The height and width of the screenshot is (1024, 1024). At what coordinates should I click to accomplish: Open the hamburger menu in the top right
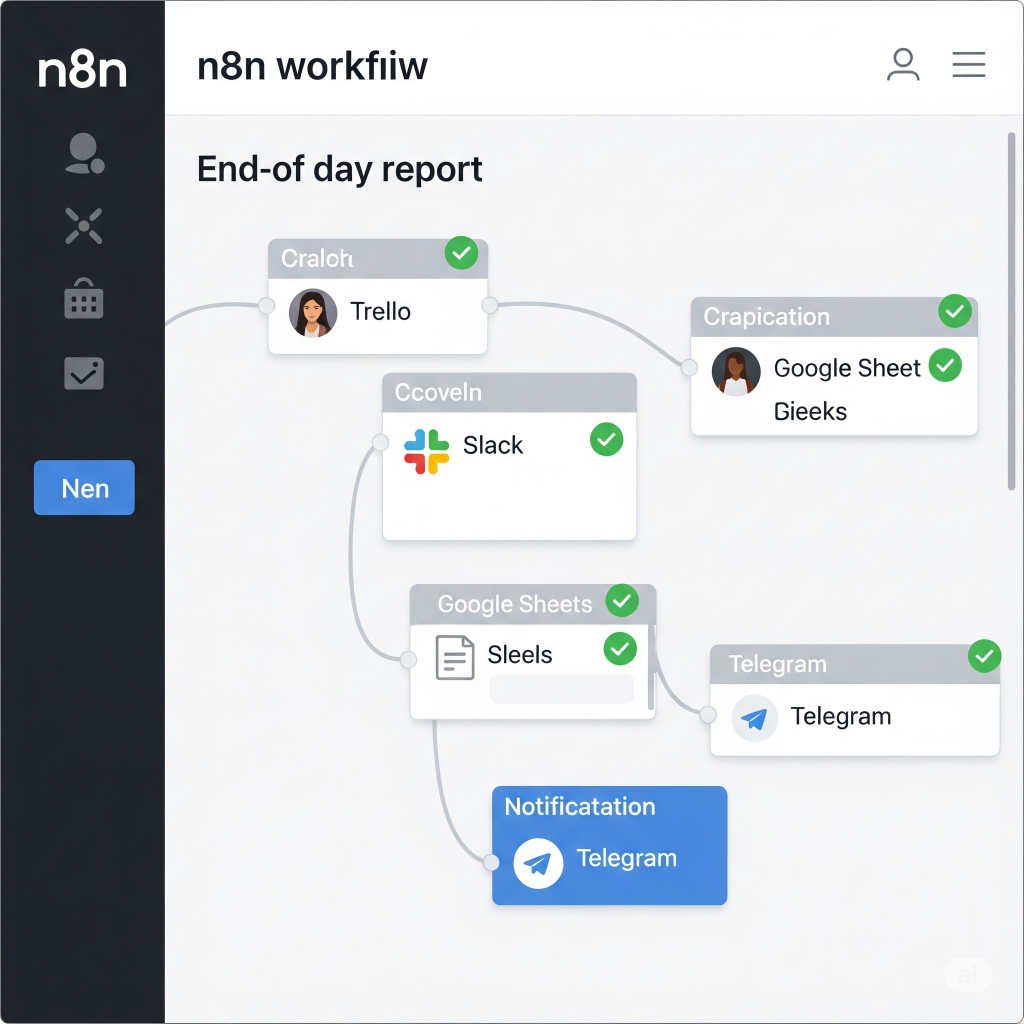point(968,64)
